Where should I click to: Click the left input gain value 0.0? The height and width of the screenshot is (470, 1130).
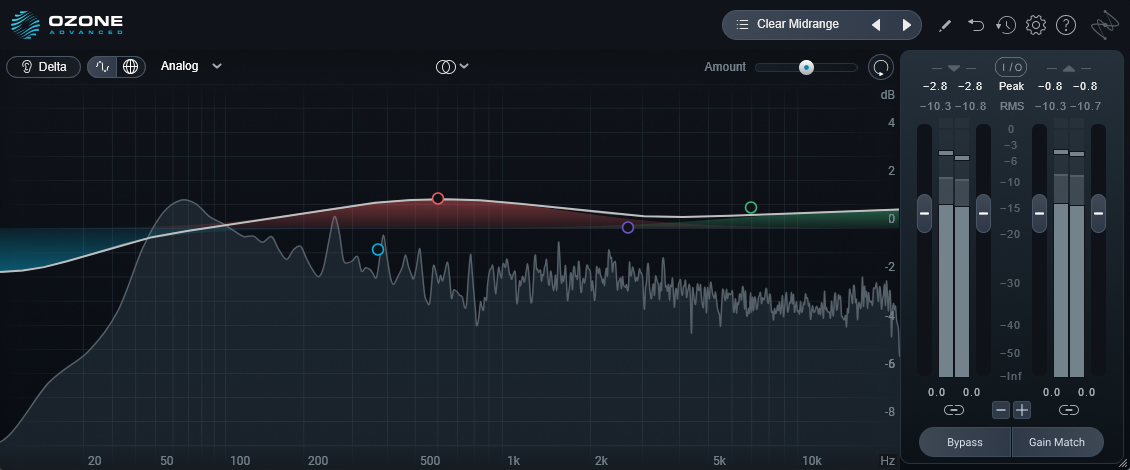coord(936,392)
